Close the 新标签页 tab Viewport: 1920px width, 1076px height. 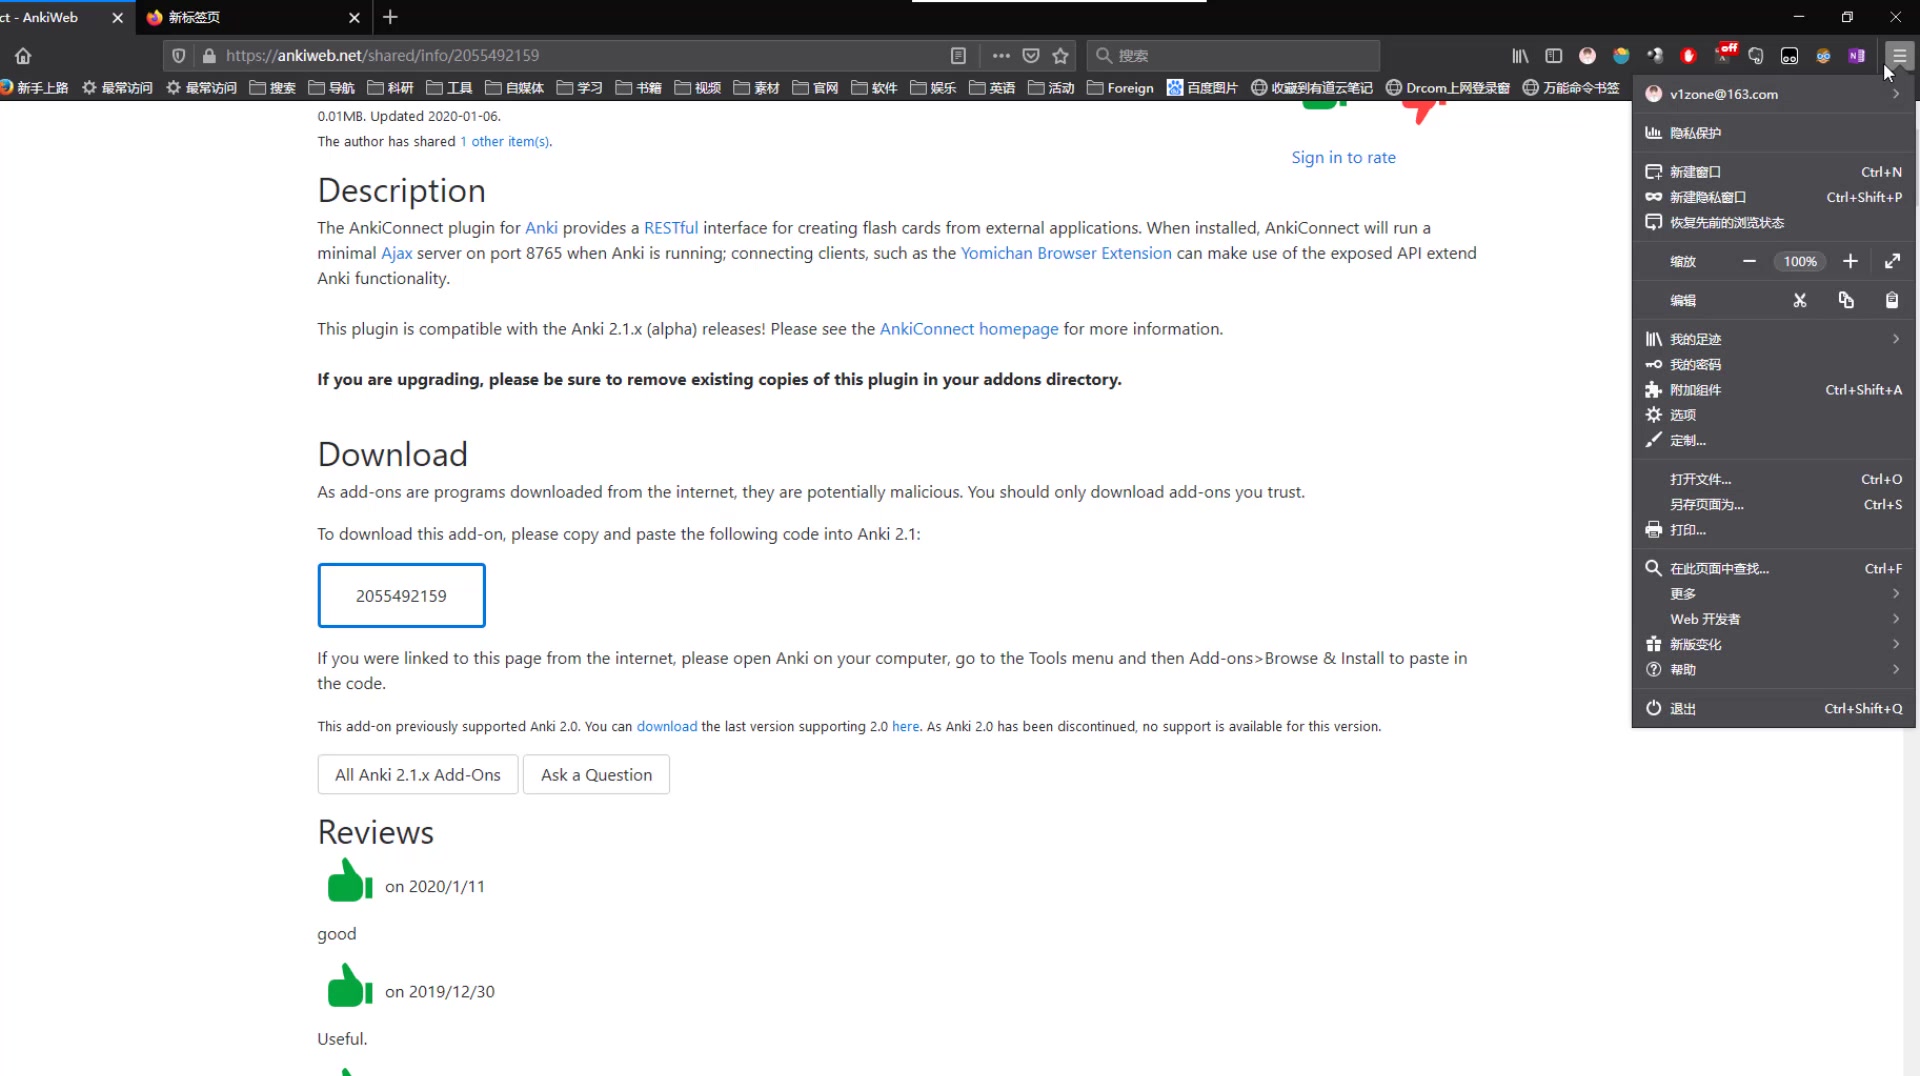pyautogui.click(x=355, y=18)
